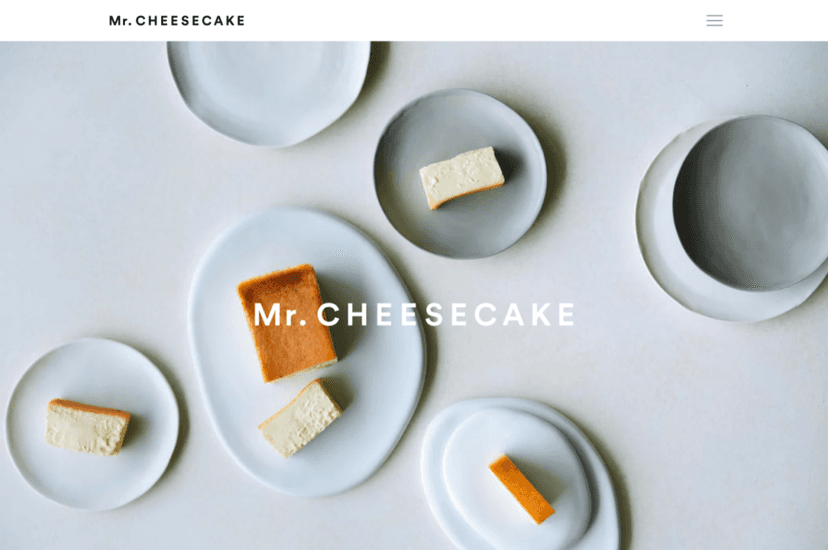
Task: Click the word CHEESECAKE in the header logo
Action: (191, 21)
